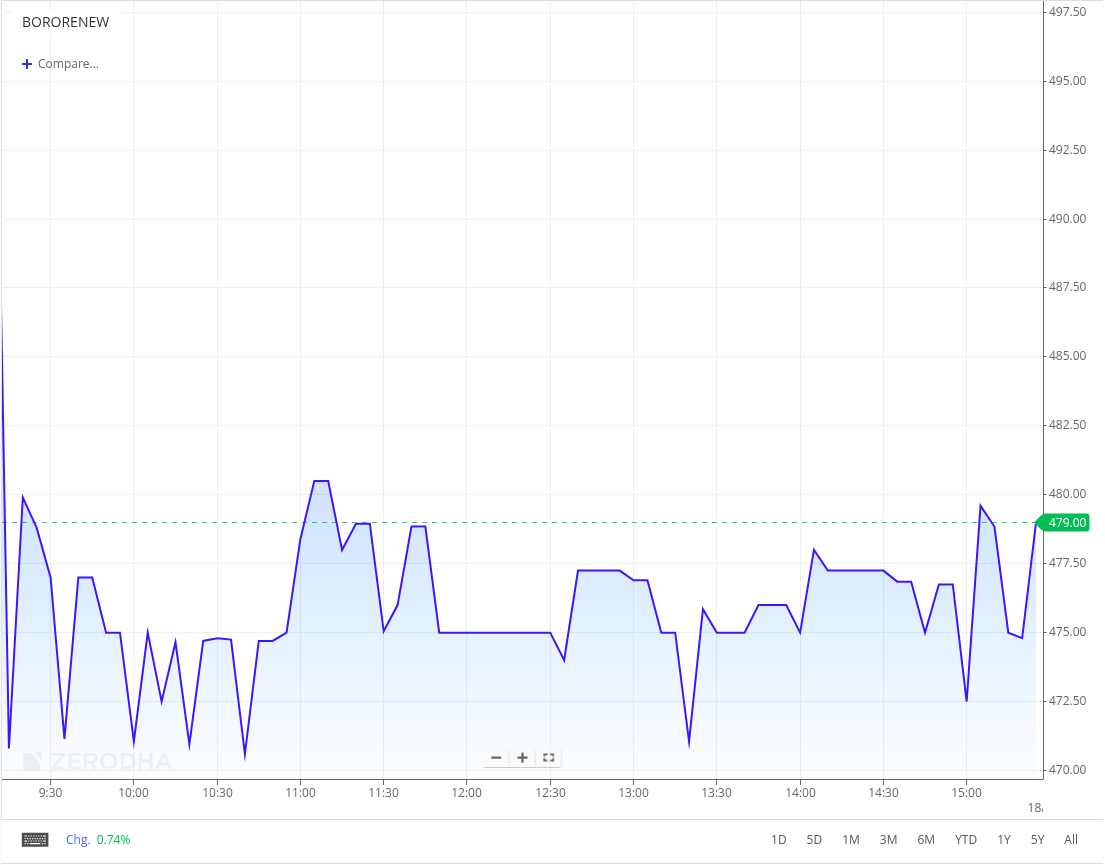1105x865 pixels.
Task: Open the keyboard shortcuts icon
Action: [35, 840]
